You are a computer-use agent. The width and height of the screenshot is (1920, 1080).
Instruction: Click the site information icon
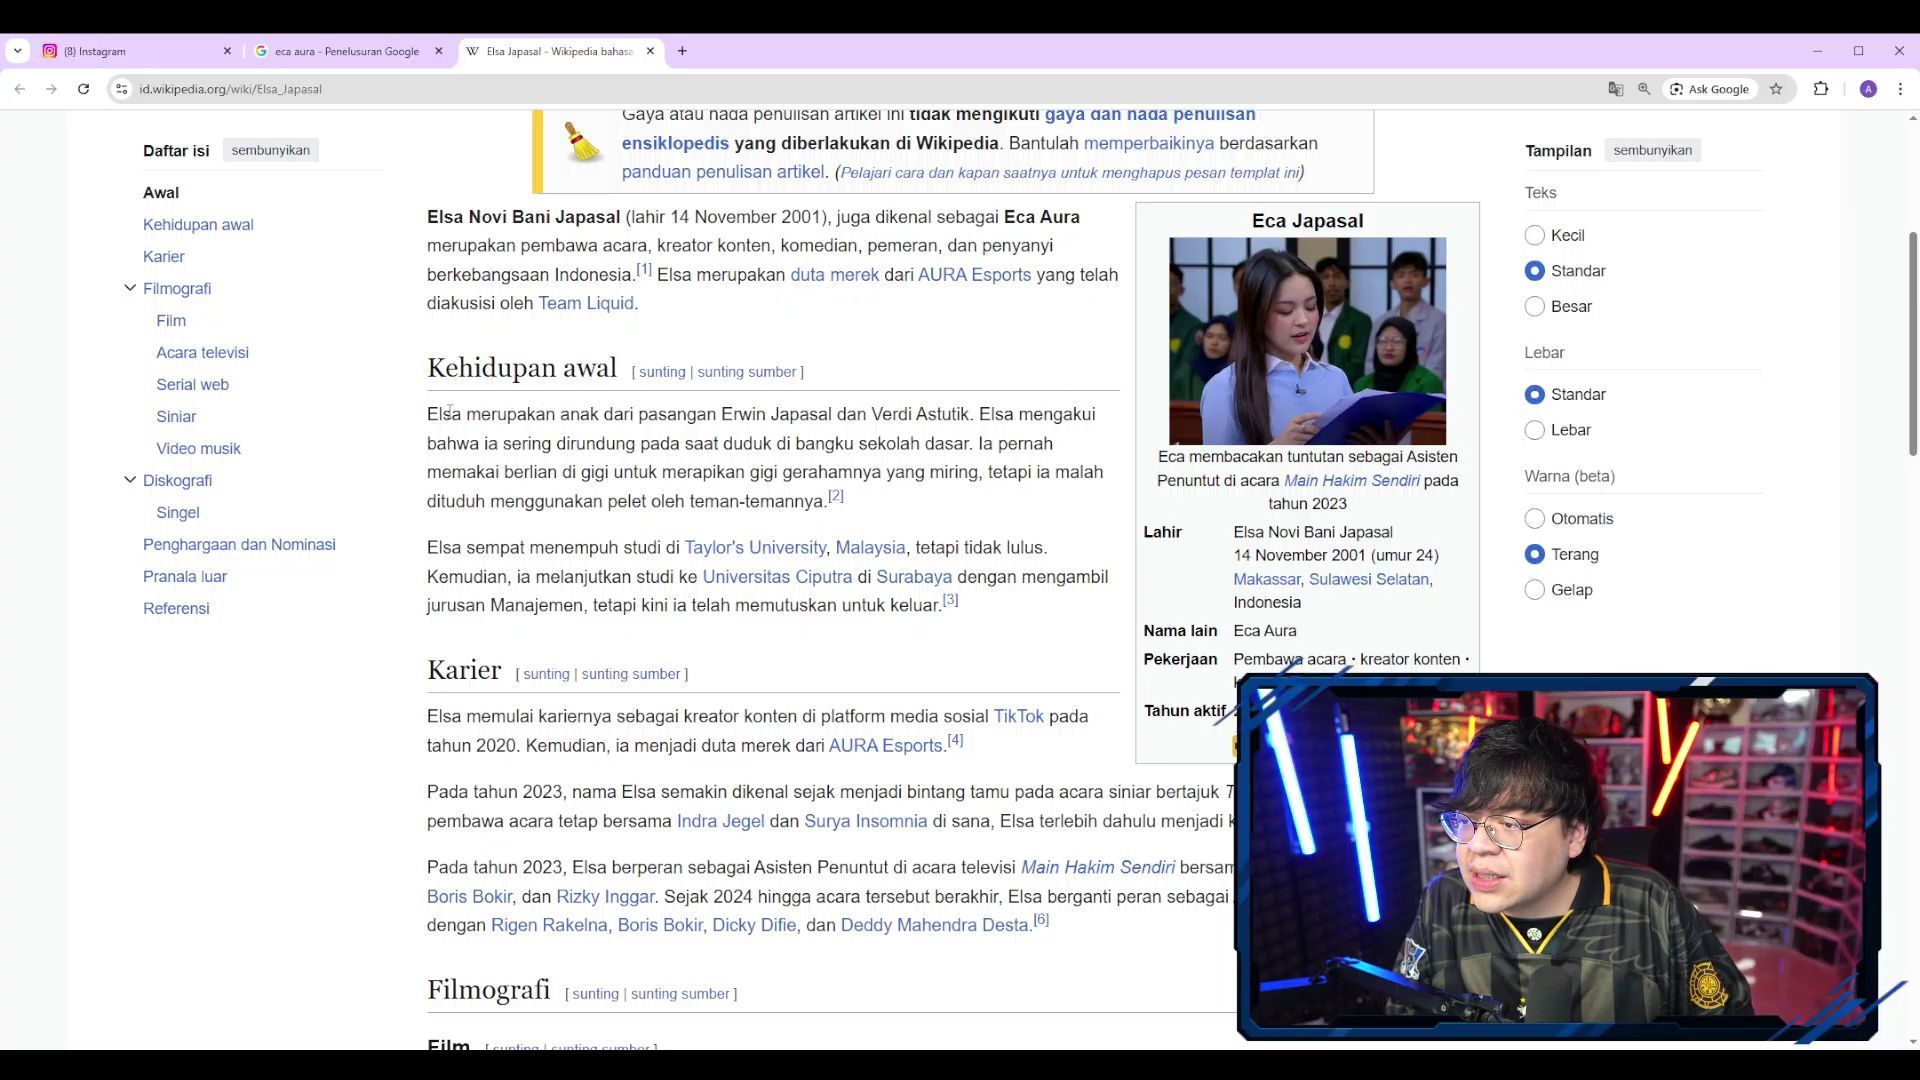point(121,89)
